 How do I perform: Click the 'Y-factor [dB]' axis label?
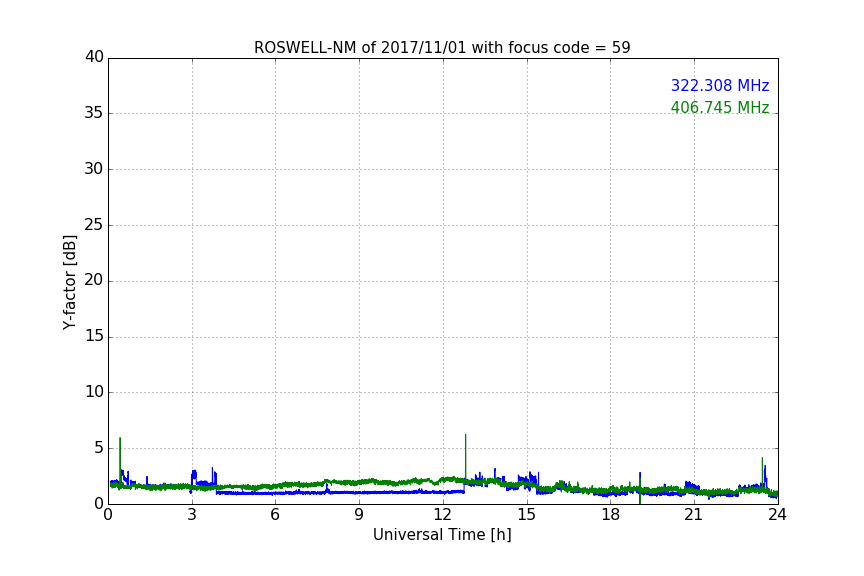click(69, 282)
